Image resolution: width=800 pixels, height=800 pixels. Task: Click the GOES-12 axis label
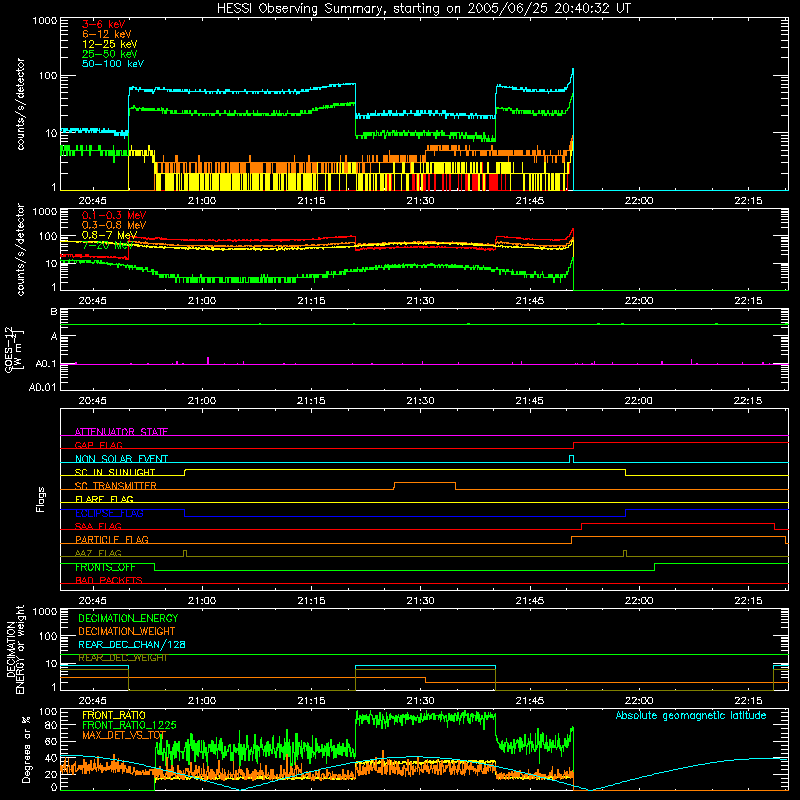coord(14,349)
